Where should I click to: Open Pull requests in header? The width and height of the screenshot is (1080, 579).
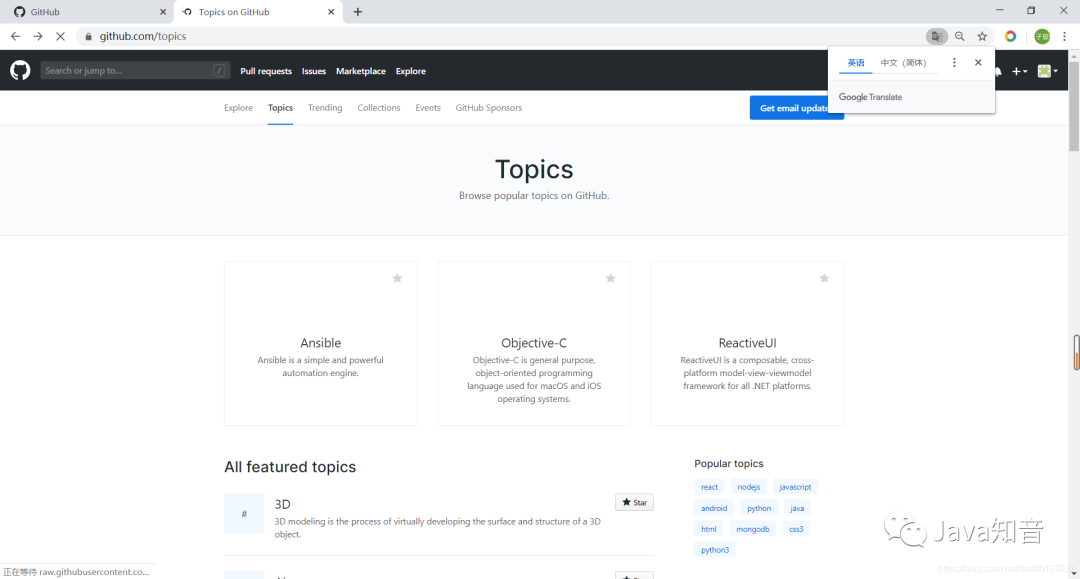coord(266,71)
